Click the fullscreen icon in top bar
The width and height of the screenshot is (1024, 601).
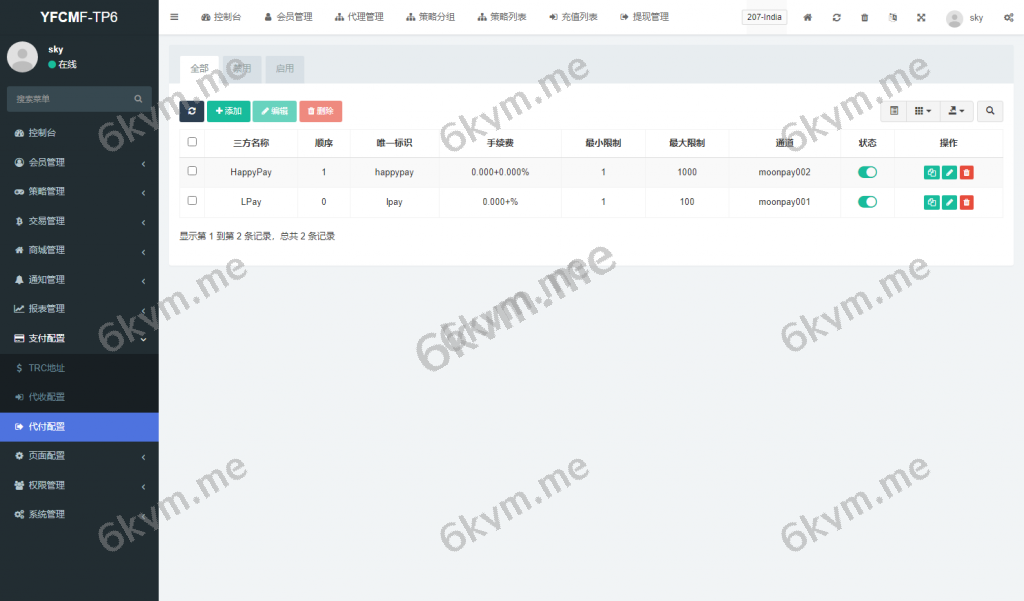tap(921, 17)
